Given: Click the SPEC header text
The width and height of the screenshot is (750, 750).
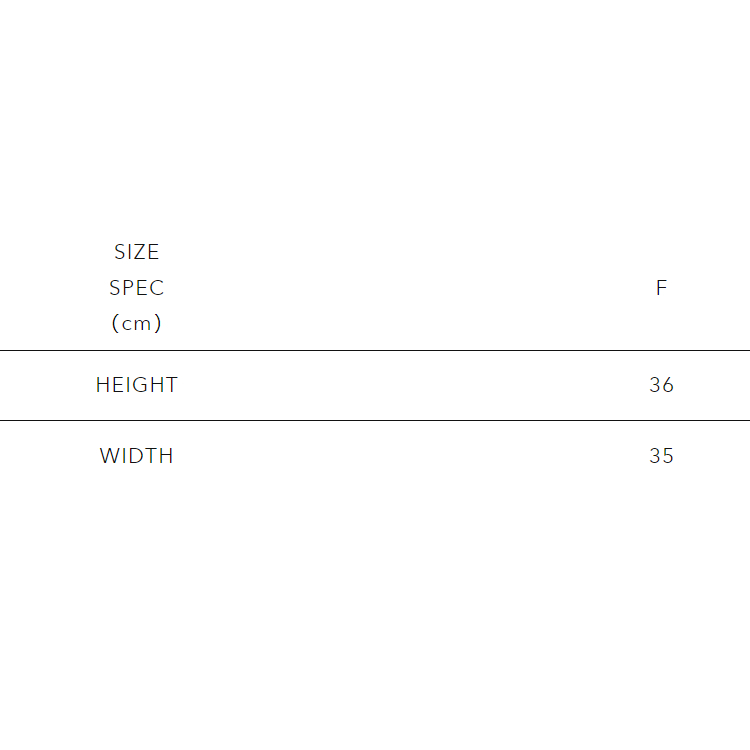Looking at the screenshot, I should click(x=136, y=288).
